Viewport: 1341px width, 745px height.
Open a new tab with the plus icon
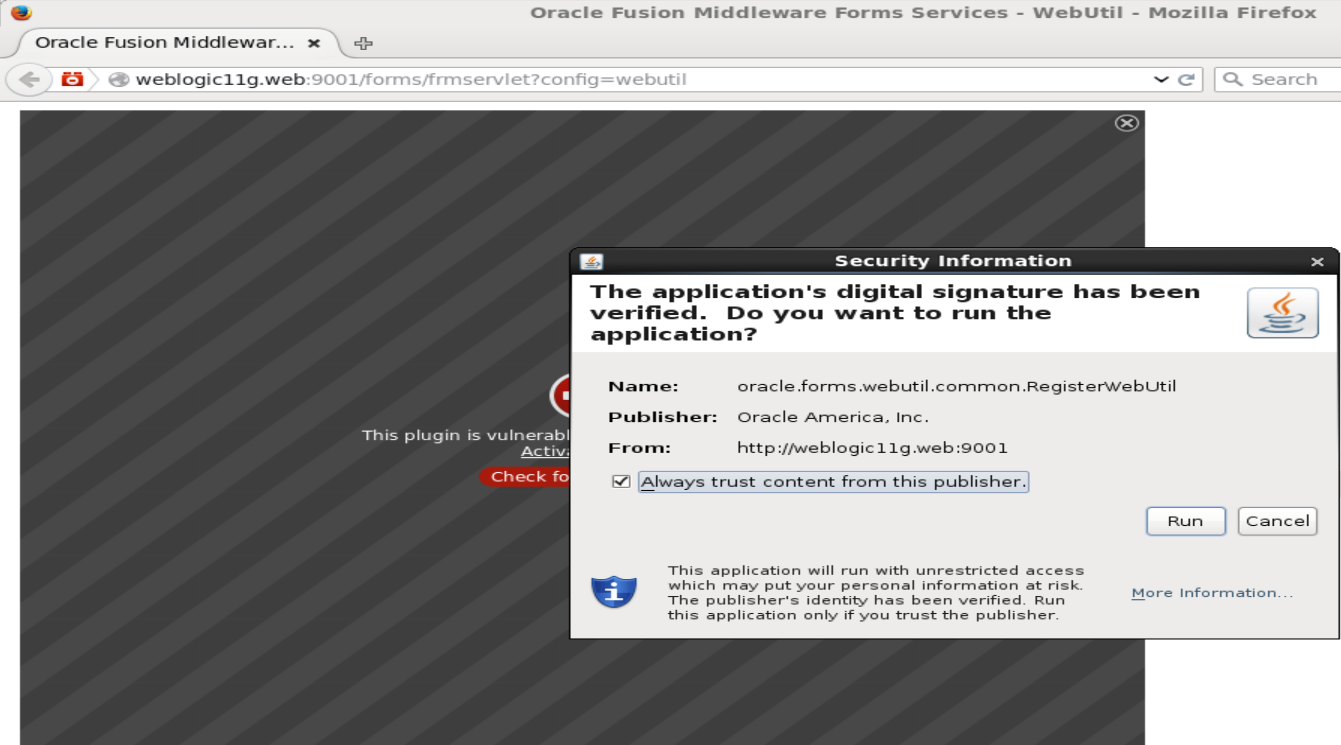[364, 43]
